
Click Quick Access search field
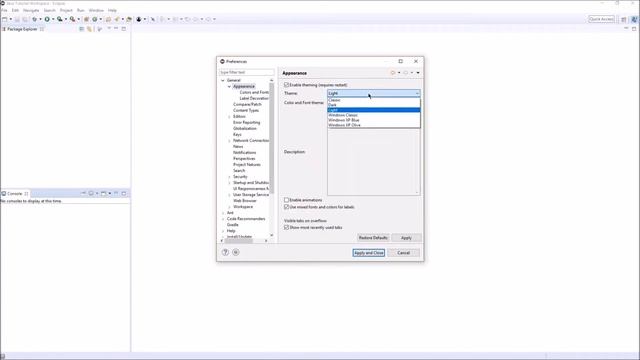pos(602,19)
